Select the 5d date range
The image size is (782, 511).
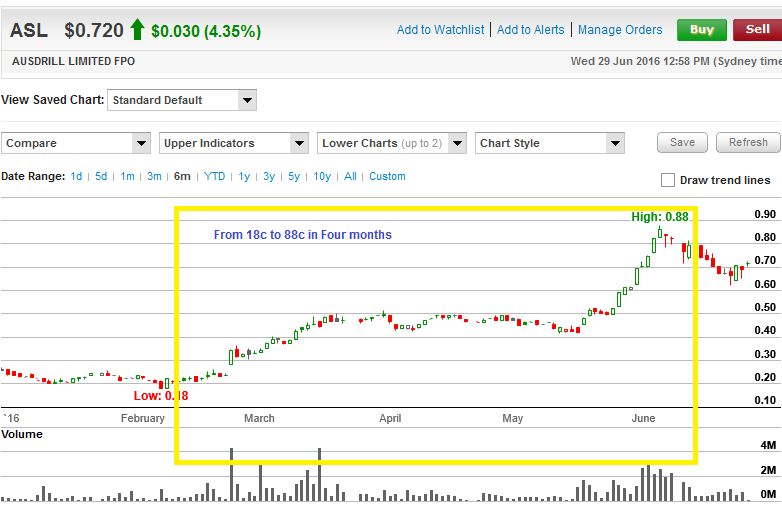coord(101,176)
